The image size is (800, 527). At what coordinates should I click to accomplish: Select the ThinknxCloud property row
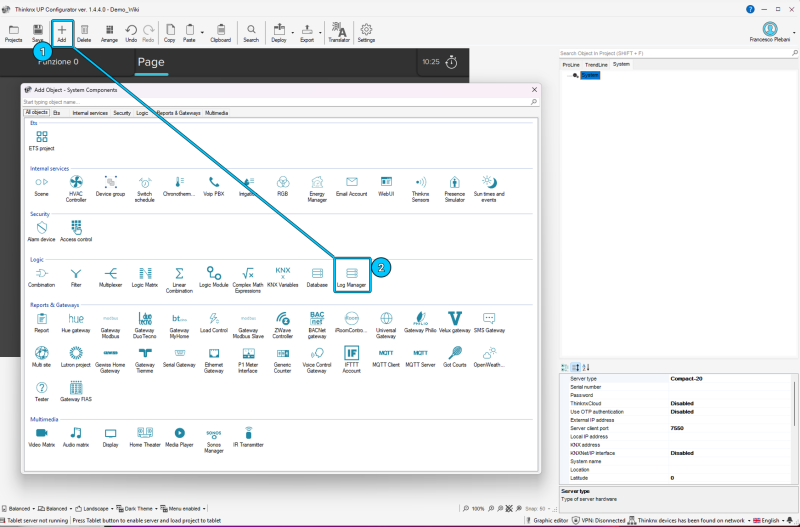tap(677, 403)
